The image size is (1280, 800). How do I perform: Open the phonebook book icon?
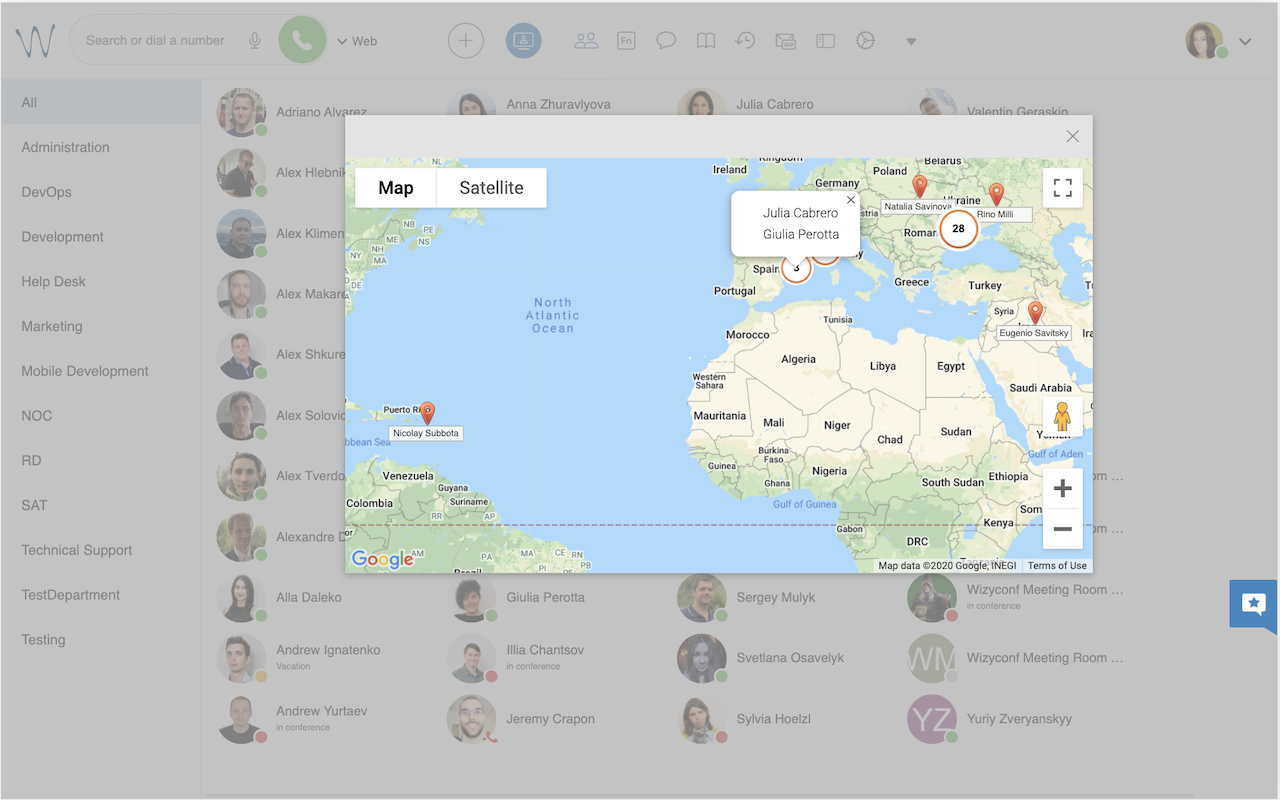click(706, 41)
